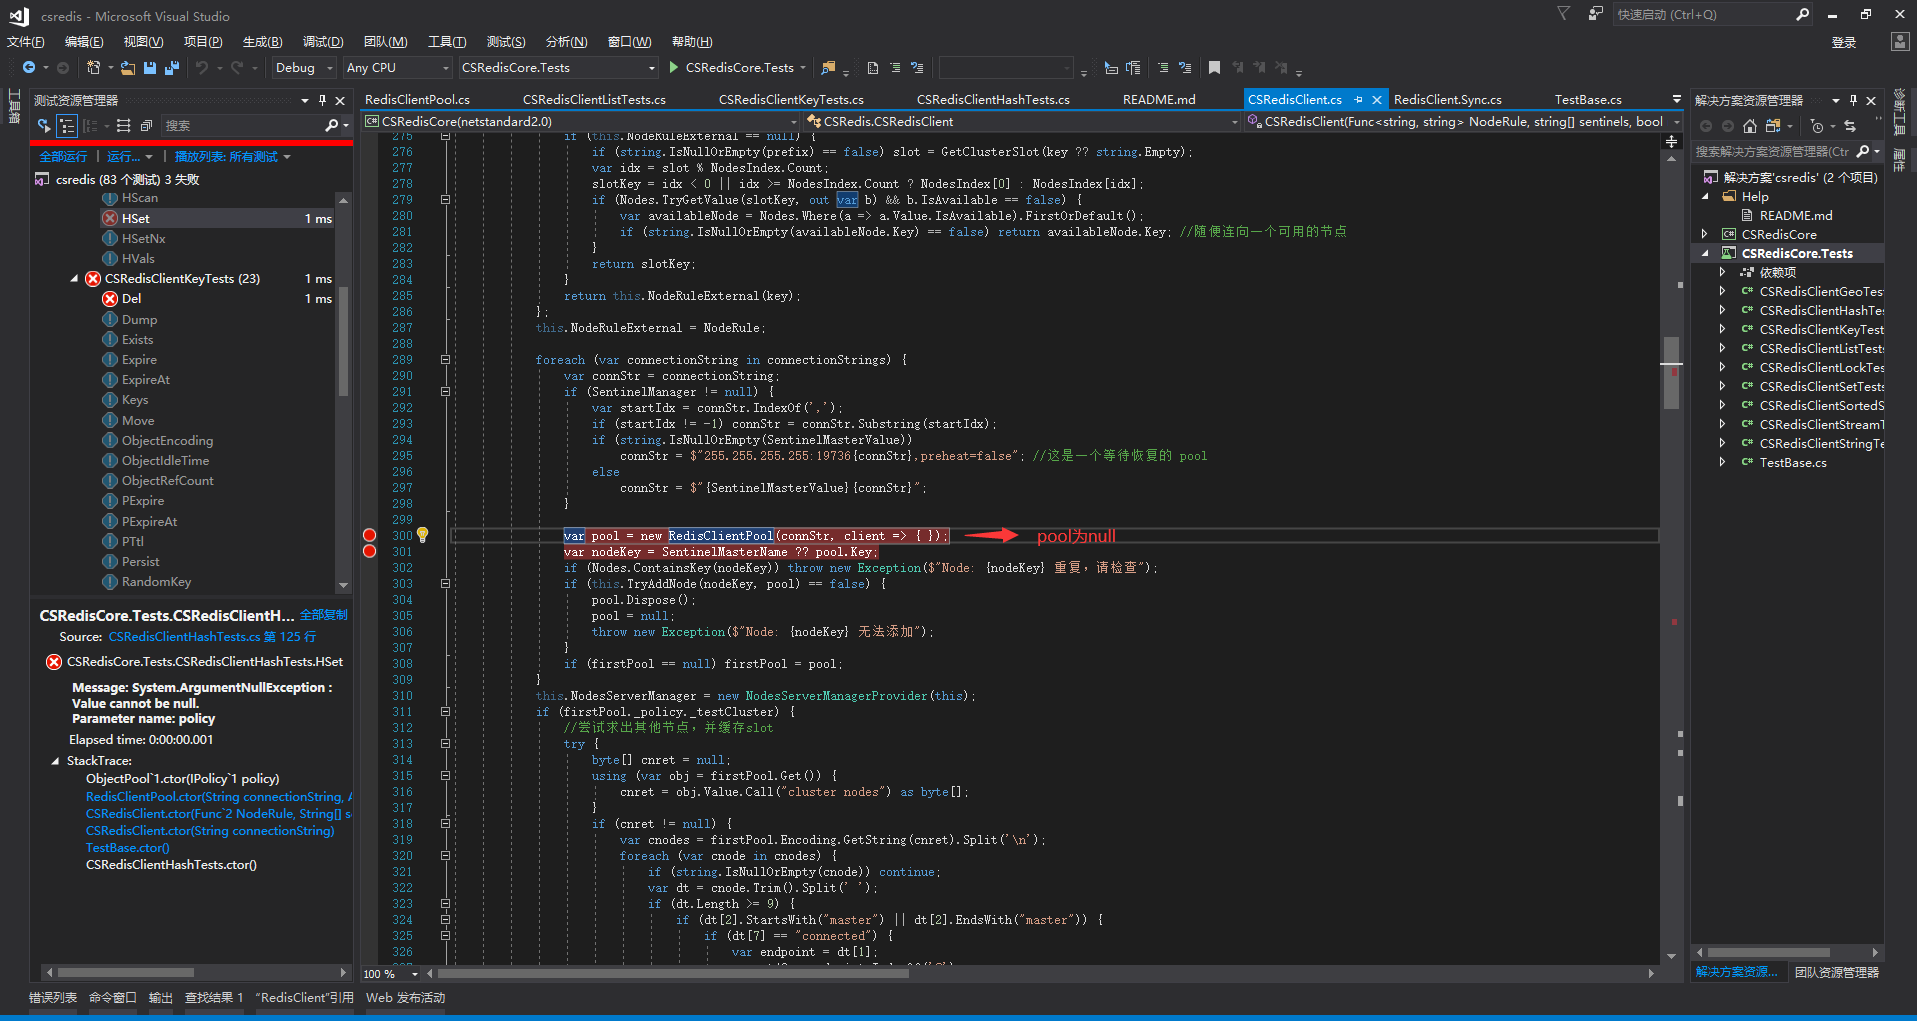Switch to the RedisClientPool.cs tab
This screenshot has width=1917, height=1021.
(x=417, y=100)
